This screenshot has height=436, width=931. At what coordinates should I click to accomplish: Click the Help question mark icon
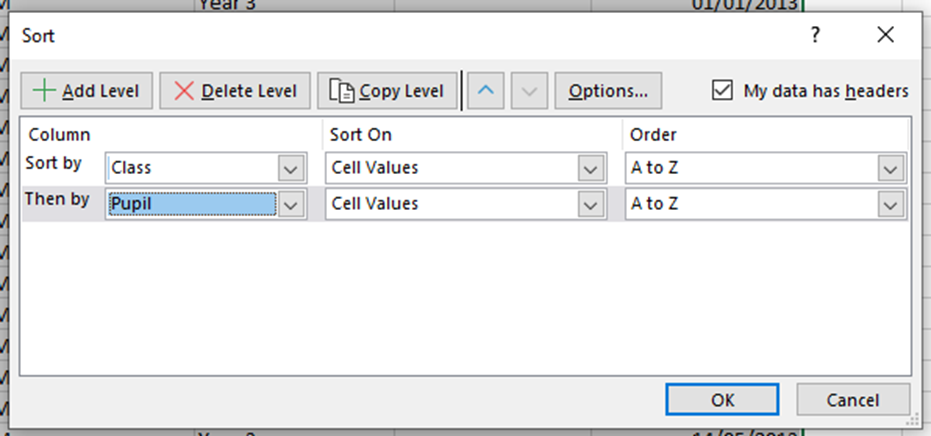[816, 36]
